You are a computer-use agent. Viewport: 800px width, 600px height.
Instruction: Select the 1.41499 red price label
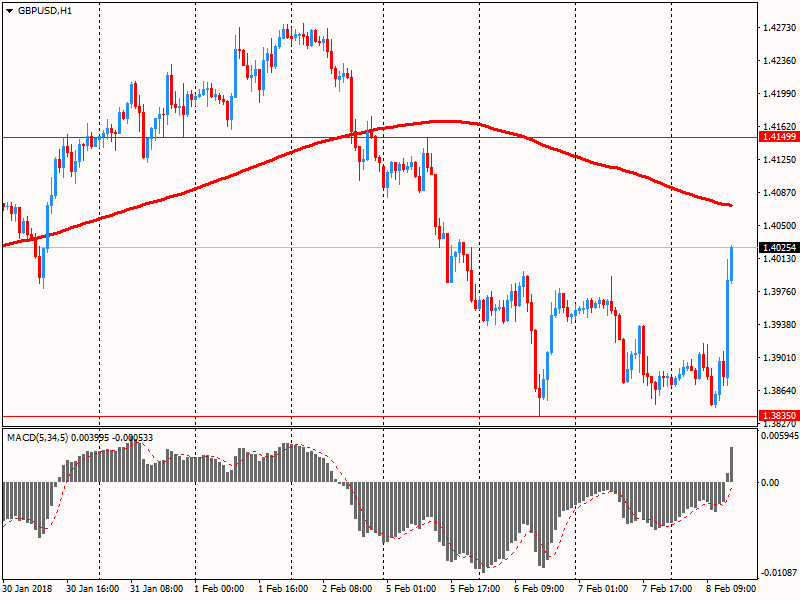coord(779,137)
